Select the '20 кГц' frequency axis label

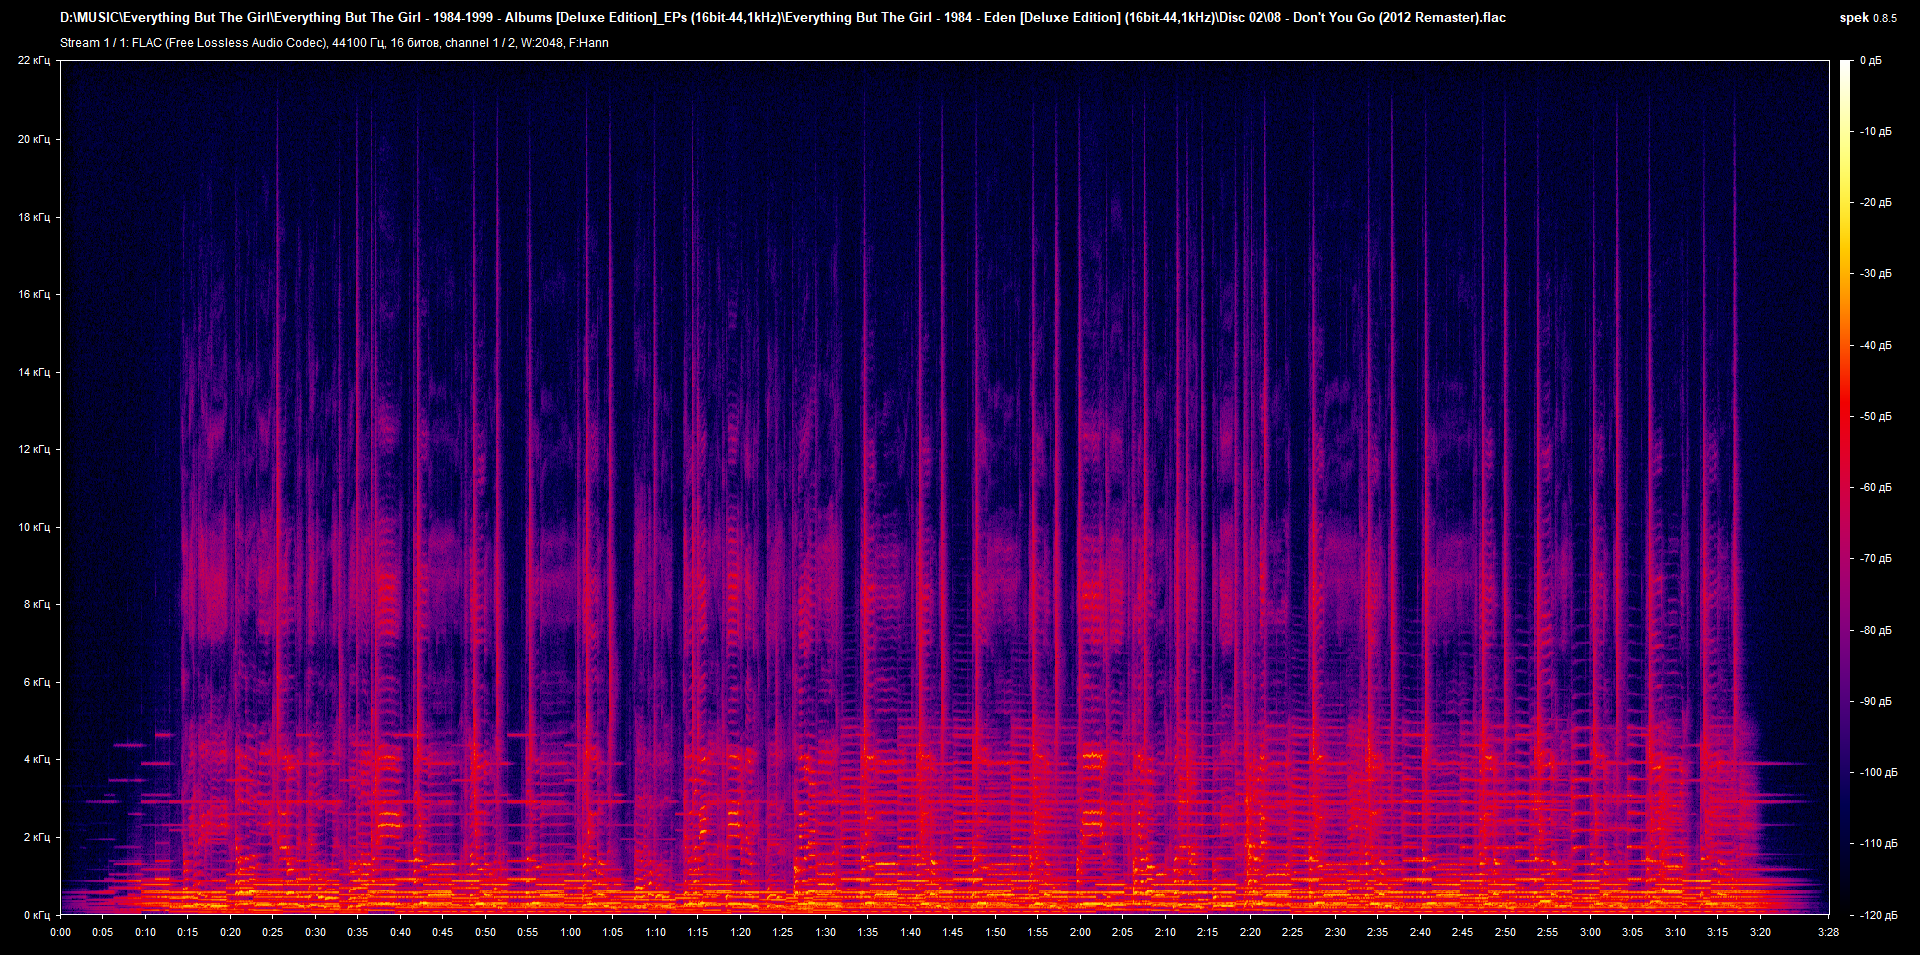coord(34,139)
